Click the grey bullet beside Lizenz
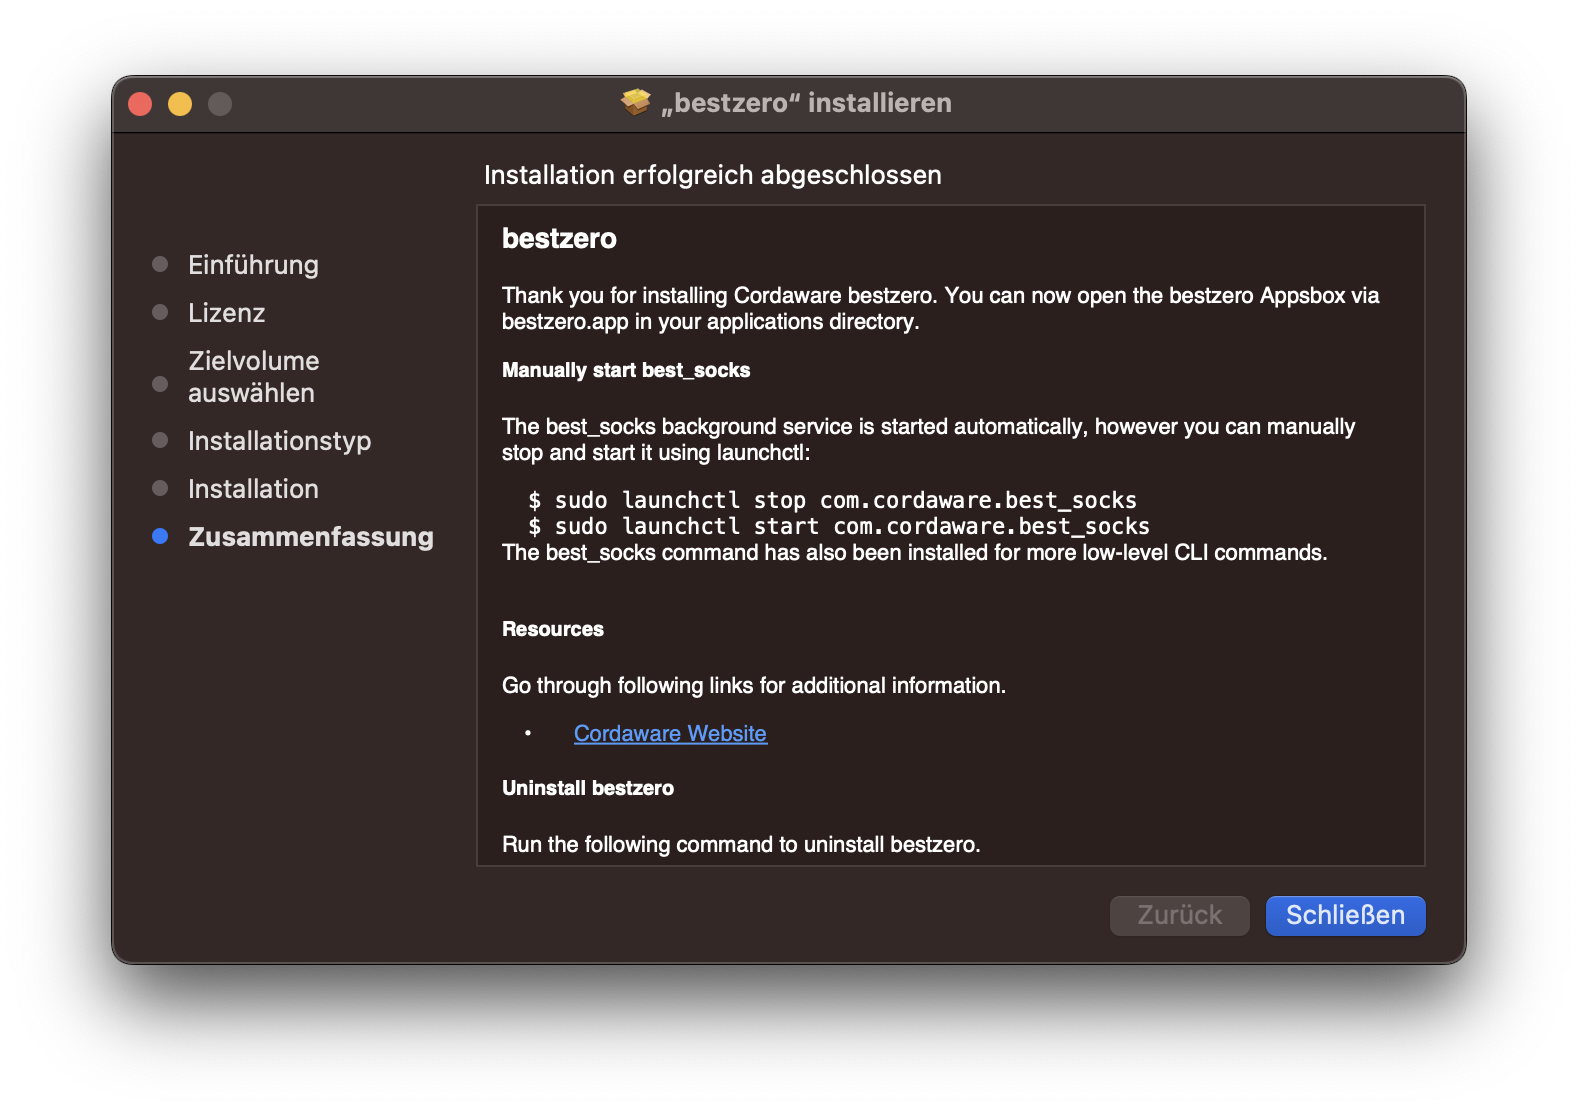The width and height of the screenshot is (1578, 1112). (x=160, y=312)
